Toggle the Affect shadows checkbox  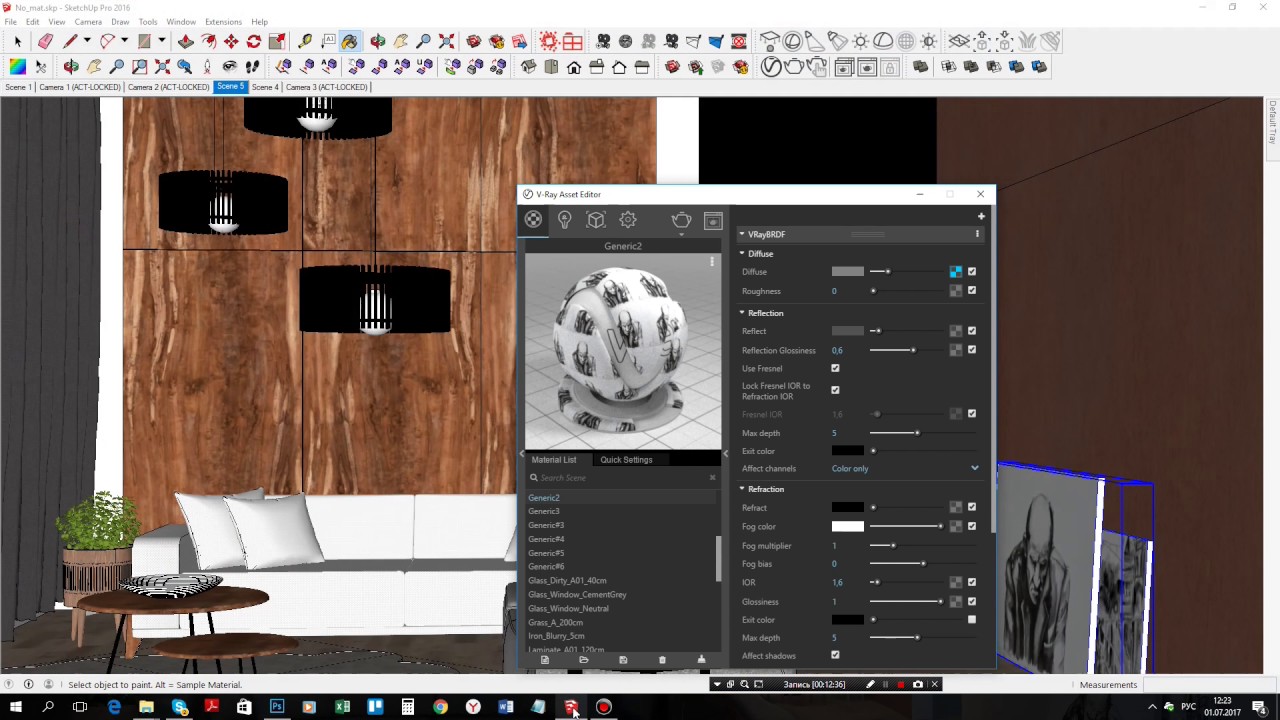[835, 655]
